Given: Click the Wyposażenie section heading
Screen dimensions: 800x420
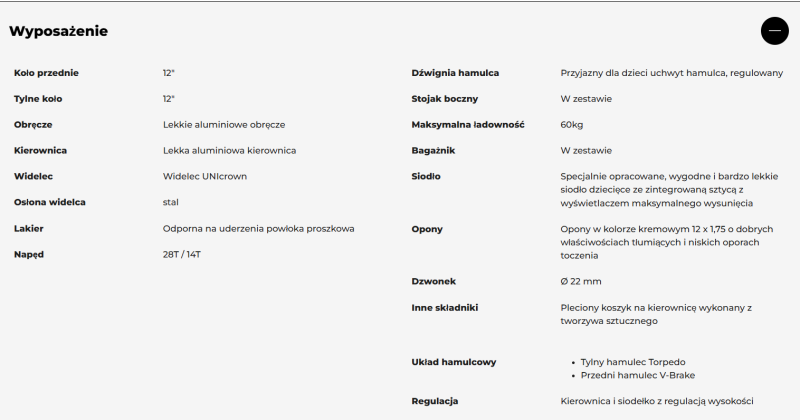Looking at the screenshot, I should pyautogui.click(x=59, y=31).
